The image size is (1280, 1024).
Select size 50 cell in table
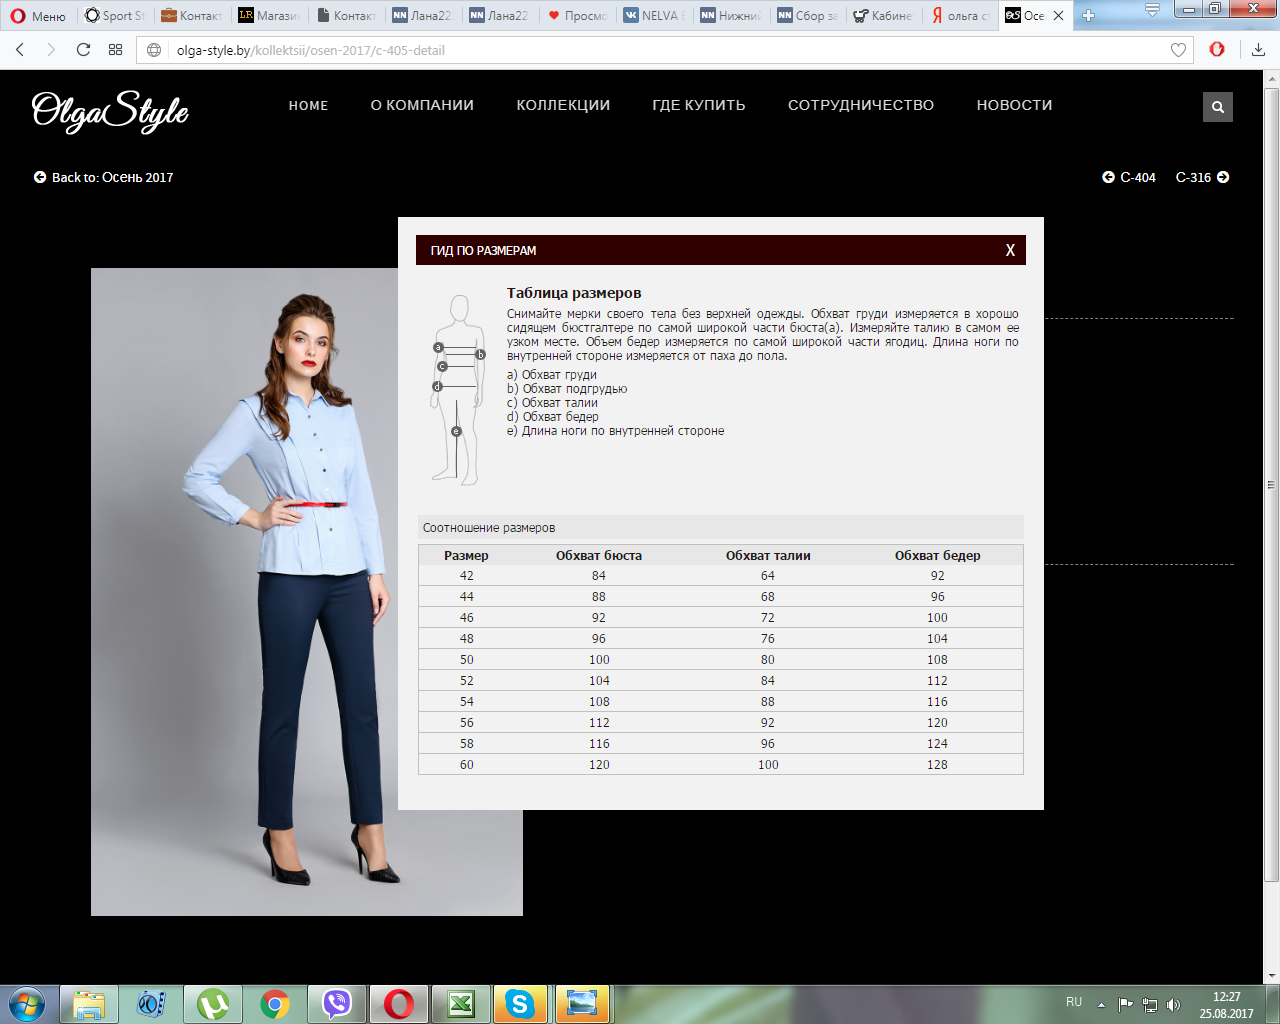[467, 660]
